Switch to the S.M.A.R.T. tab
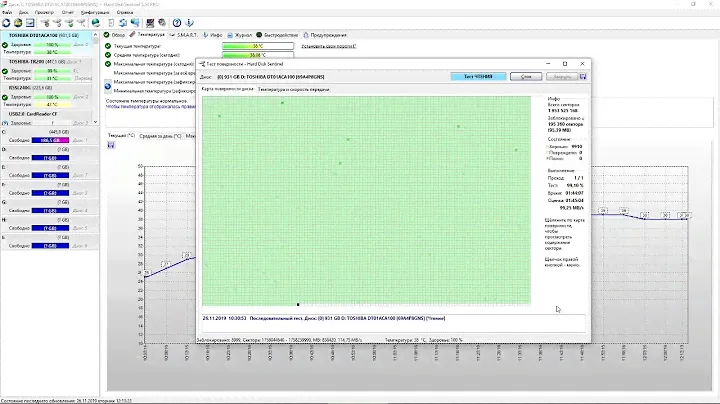720x404 pixels. coord(187,34)
